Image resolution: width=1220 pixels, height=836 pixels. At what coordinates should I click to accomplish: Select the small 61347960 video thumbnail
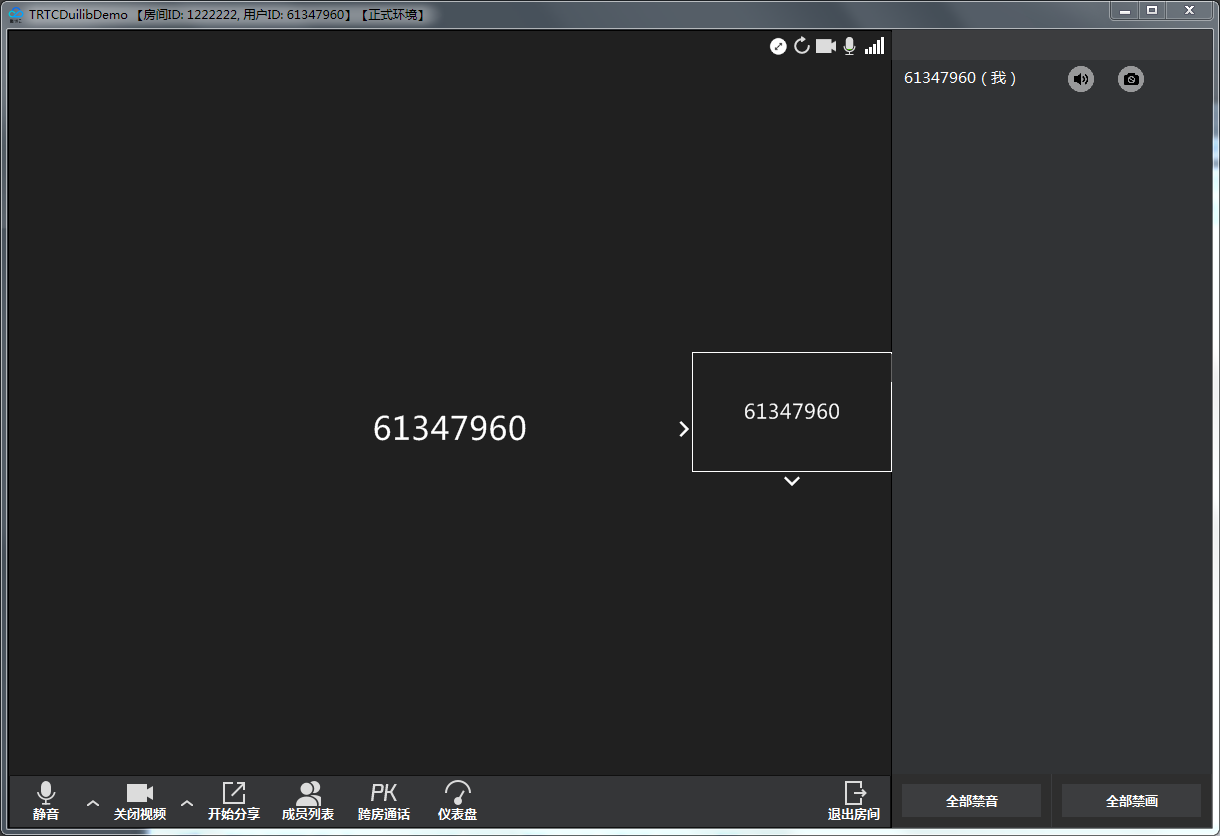coord(792,412)
